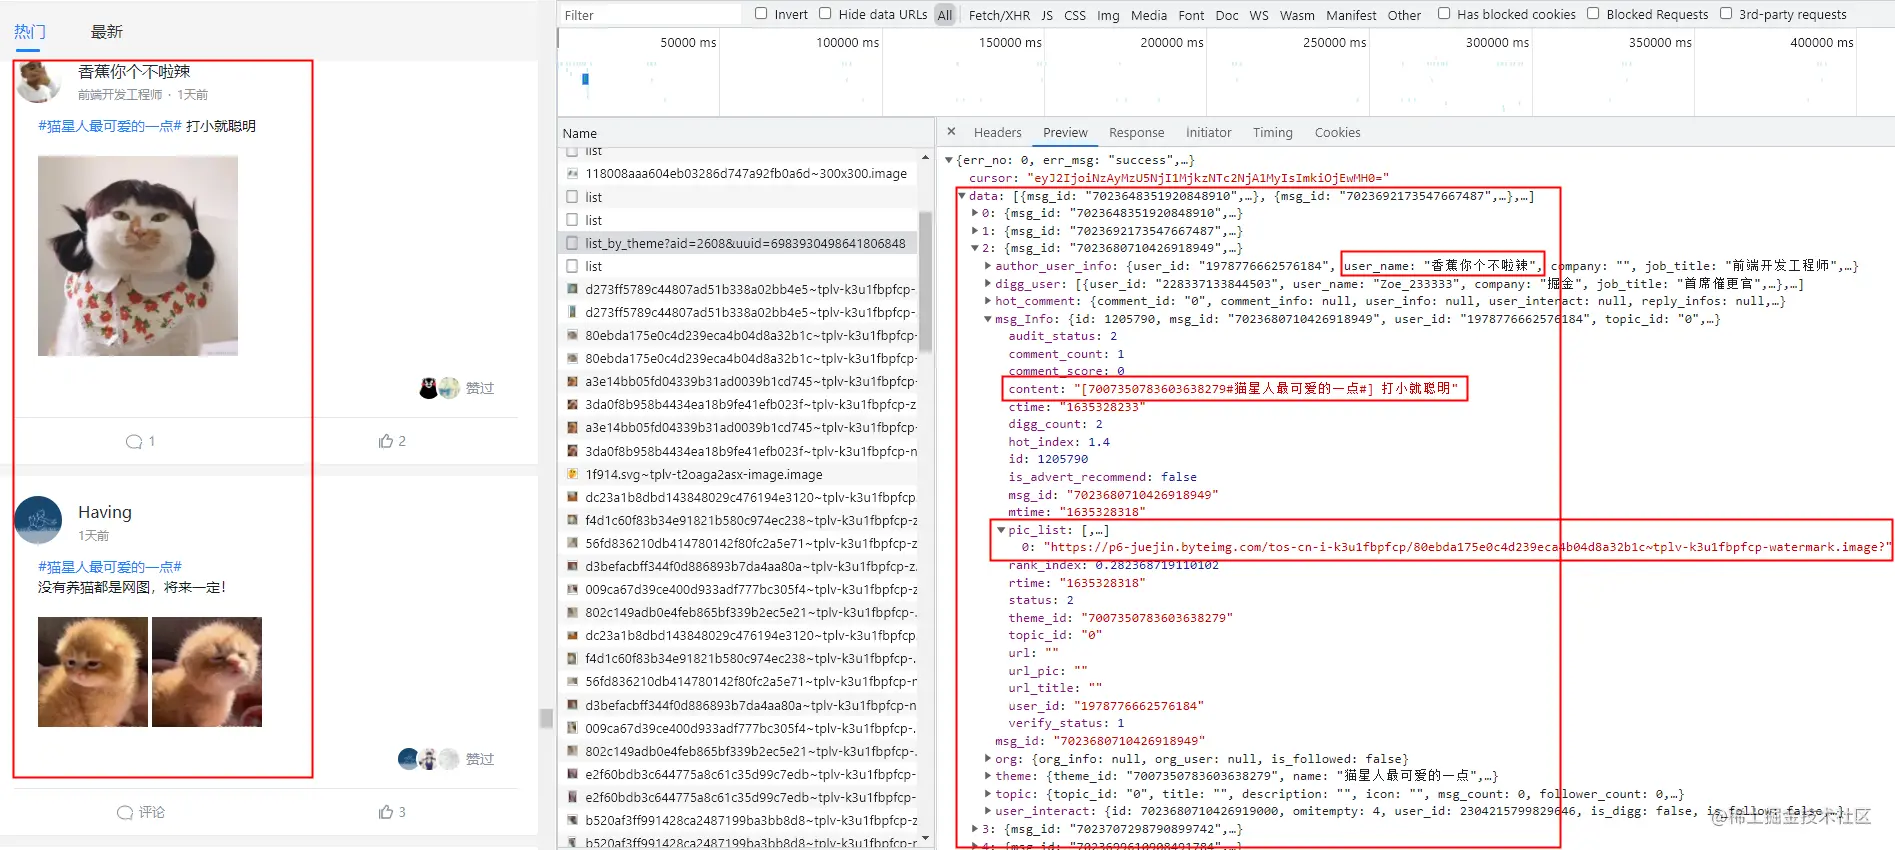Screen dimensions: 1895x850
Task: Click the comment icon showing 1 comment
Action: coord(134,441)
